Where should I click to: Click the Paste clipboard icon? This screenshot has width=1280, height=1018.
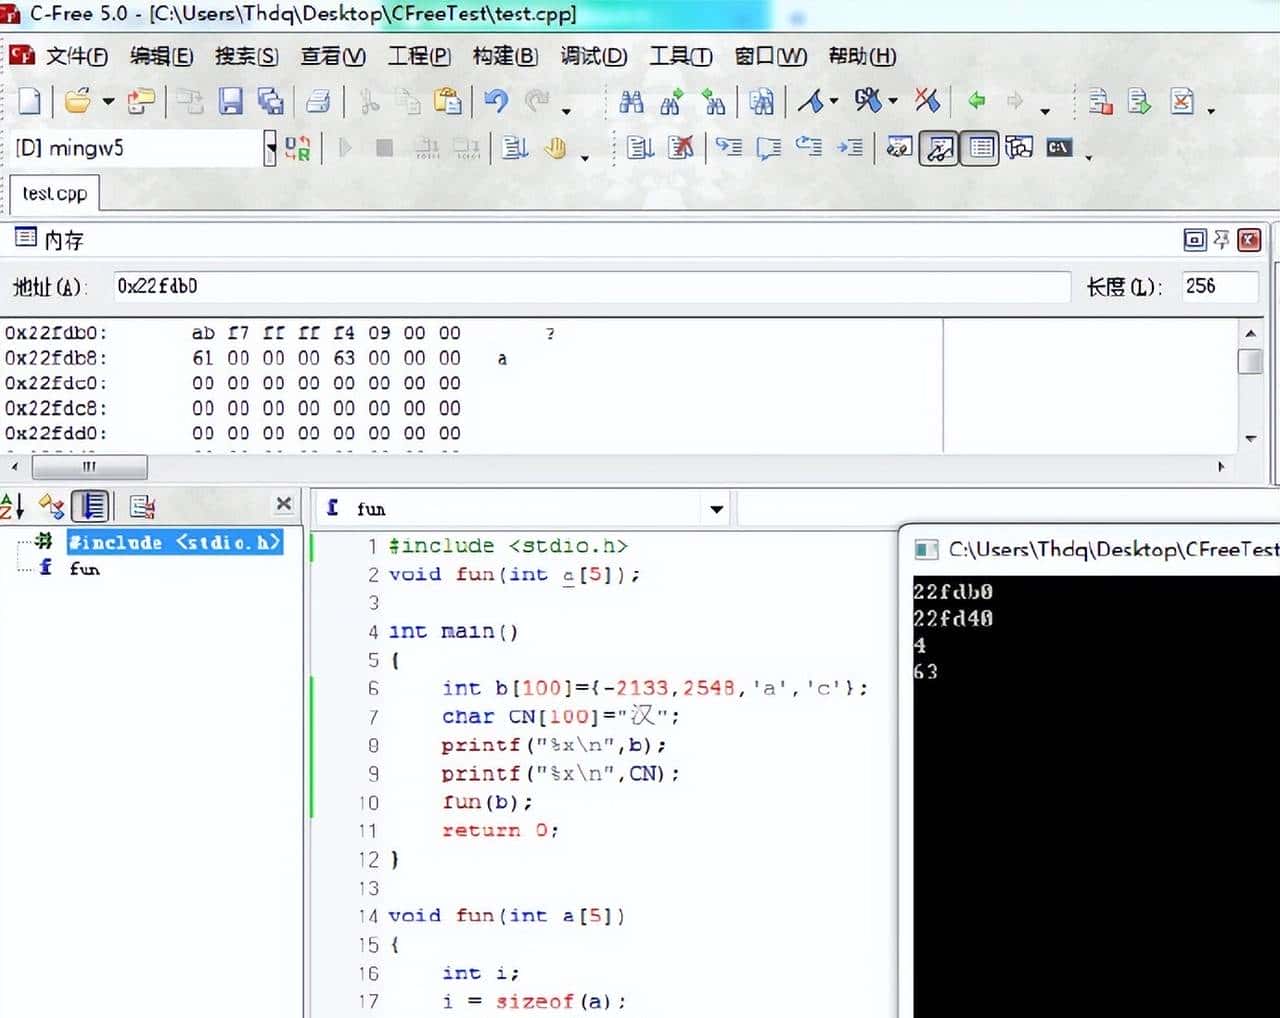click(447, 100)
